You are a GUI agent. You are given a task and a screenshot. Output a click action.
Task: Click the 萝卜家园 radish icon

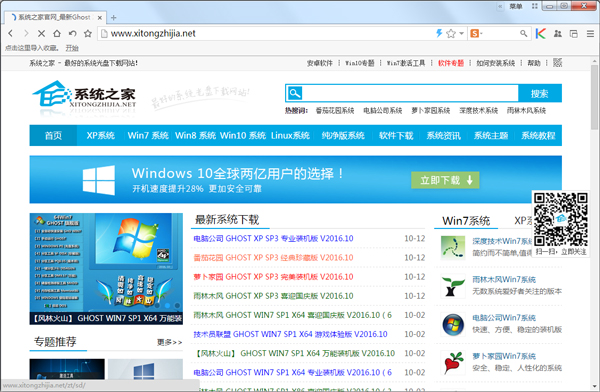click(x=453, y=363)
